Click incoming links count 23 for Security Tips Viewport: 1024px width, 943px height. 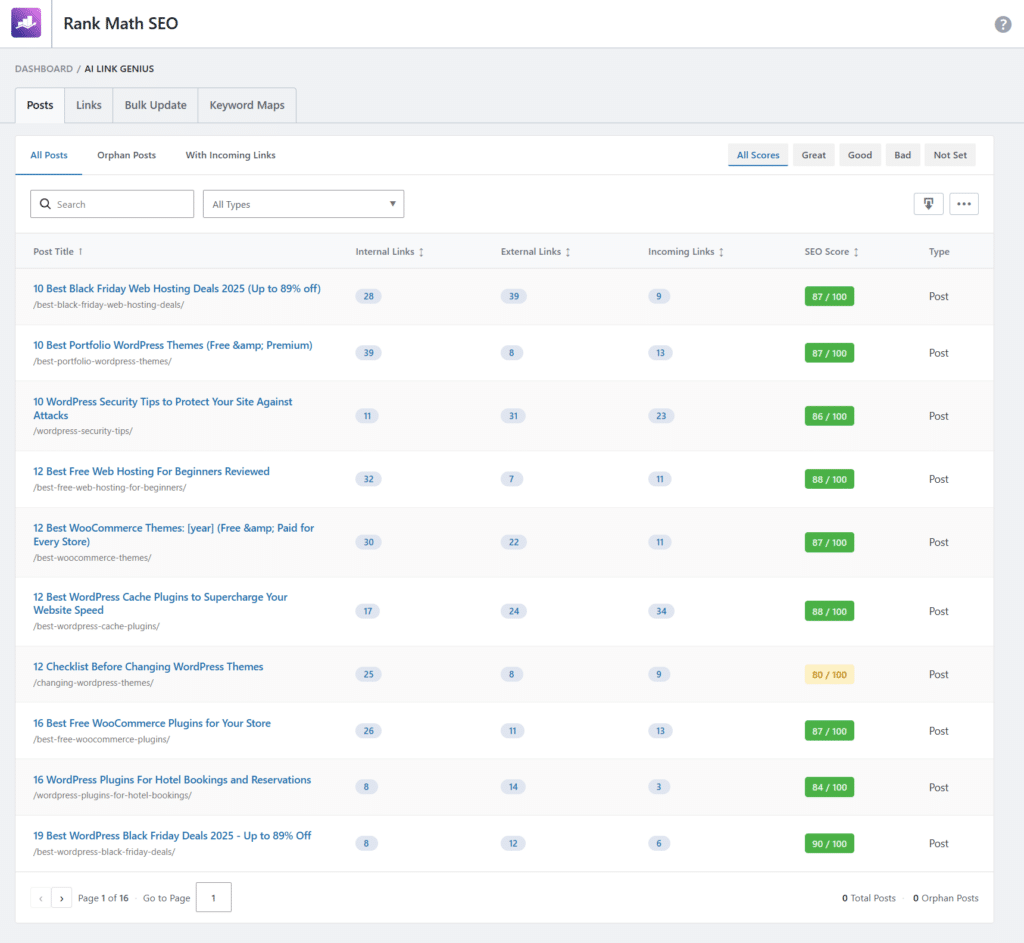(x=661, y=416)
